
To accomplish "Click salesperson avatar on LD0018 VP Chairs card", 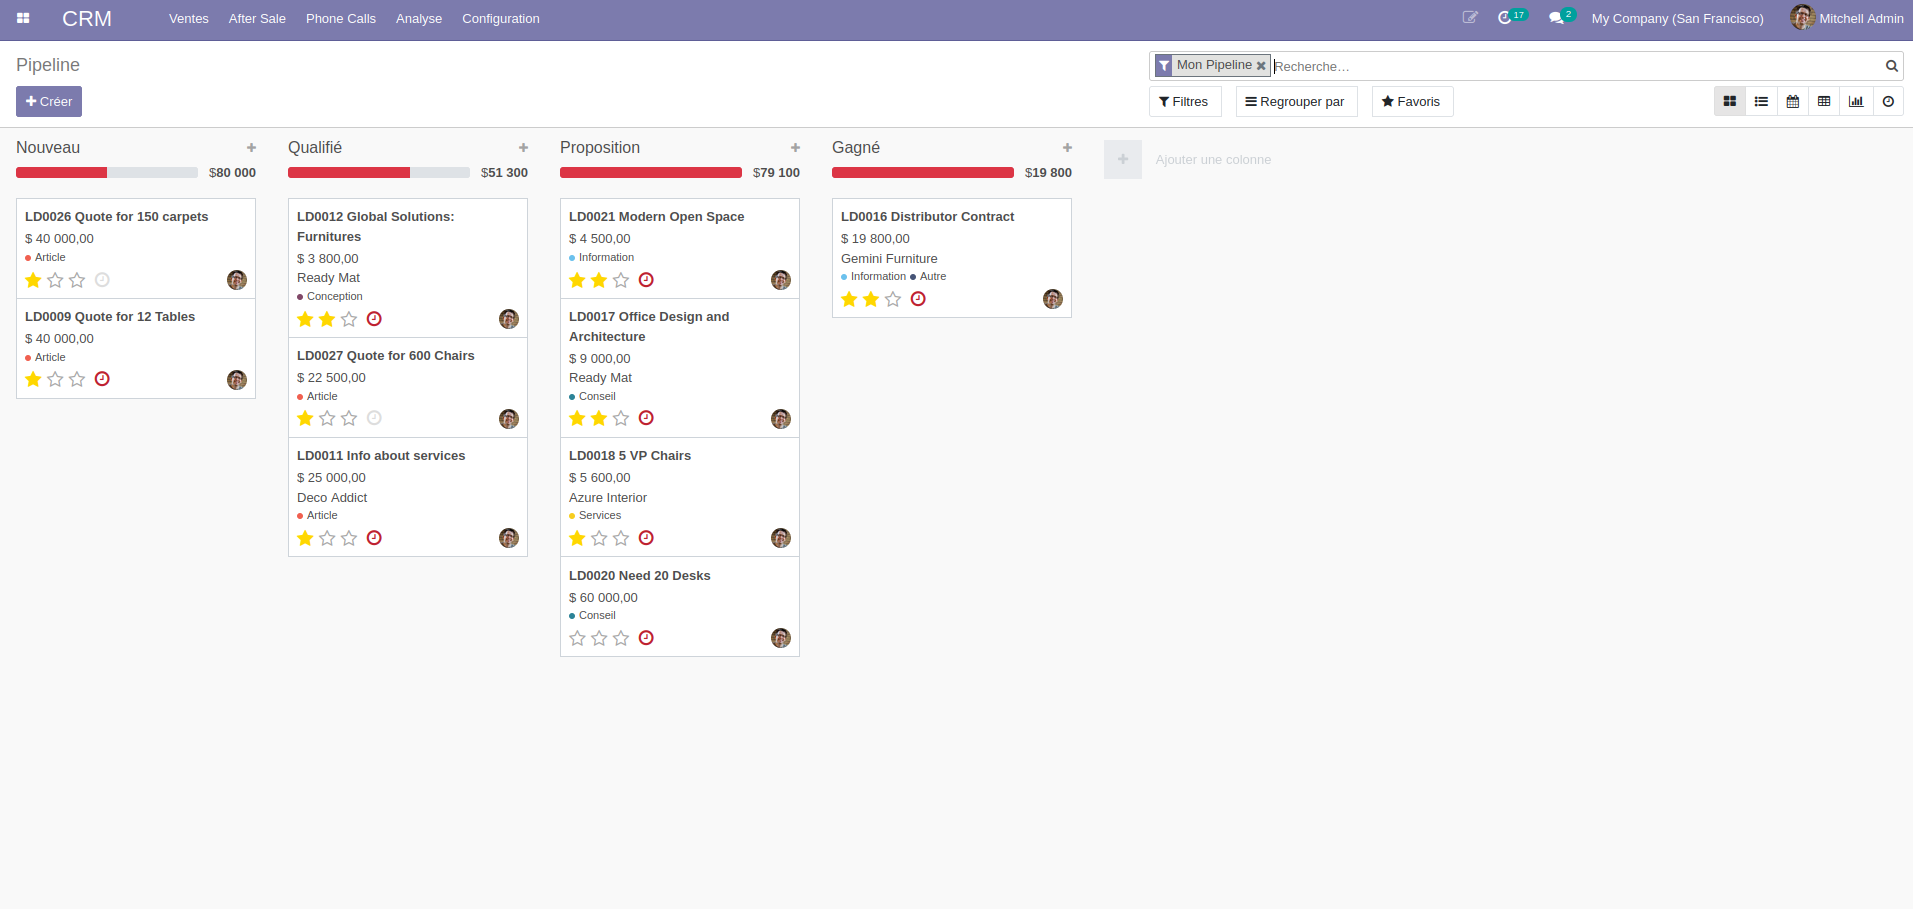I will (781, 538).
